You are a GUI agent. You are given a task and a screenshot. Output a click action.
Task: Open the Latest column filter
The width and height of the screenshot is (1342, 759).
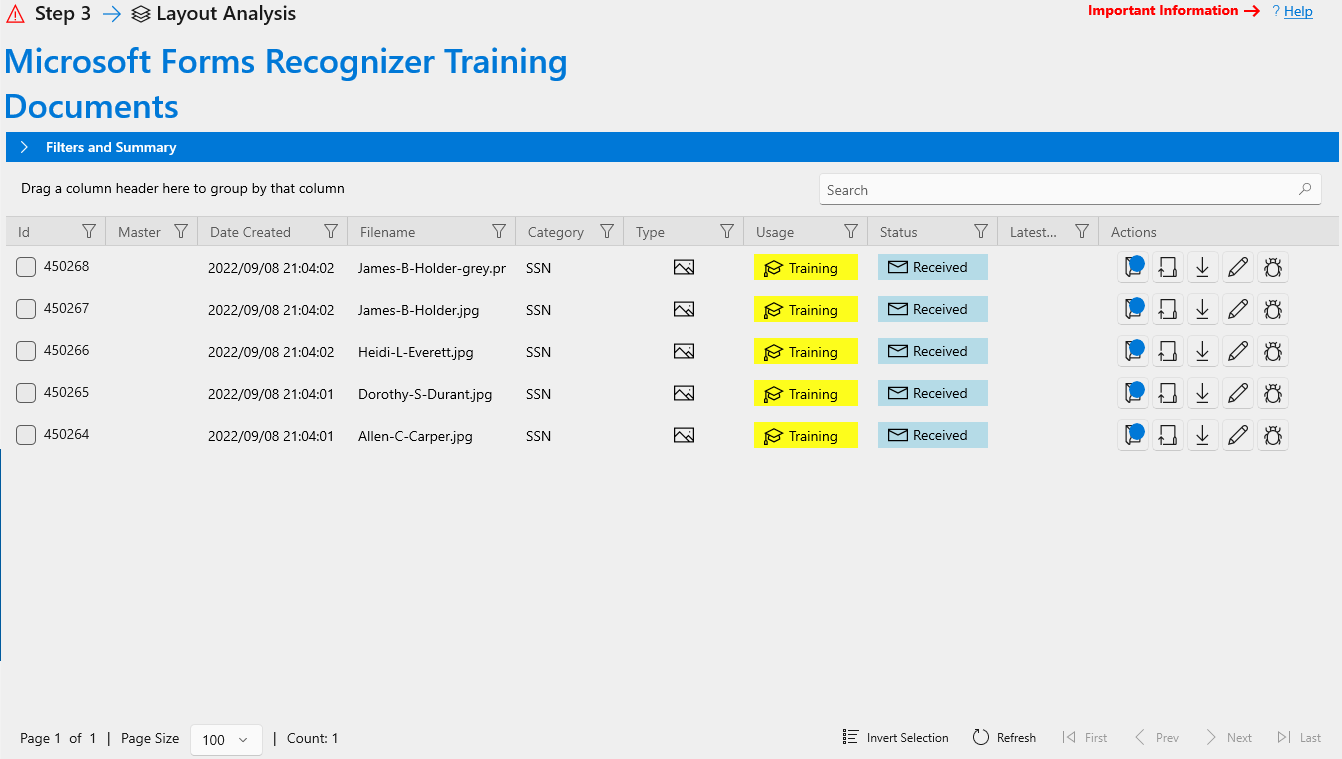click(x=1082, y=231)
